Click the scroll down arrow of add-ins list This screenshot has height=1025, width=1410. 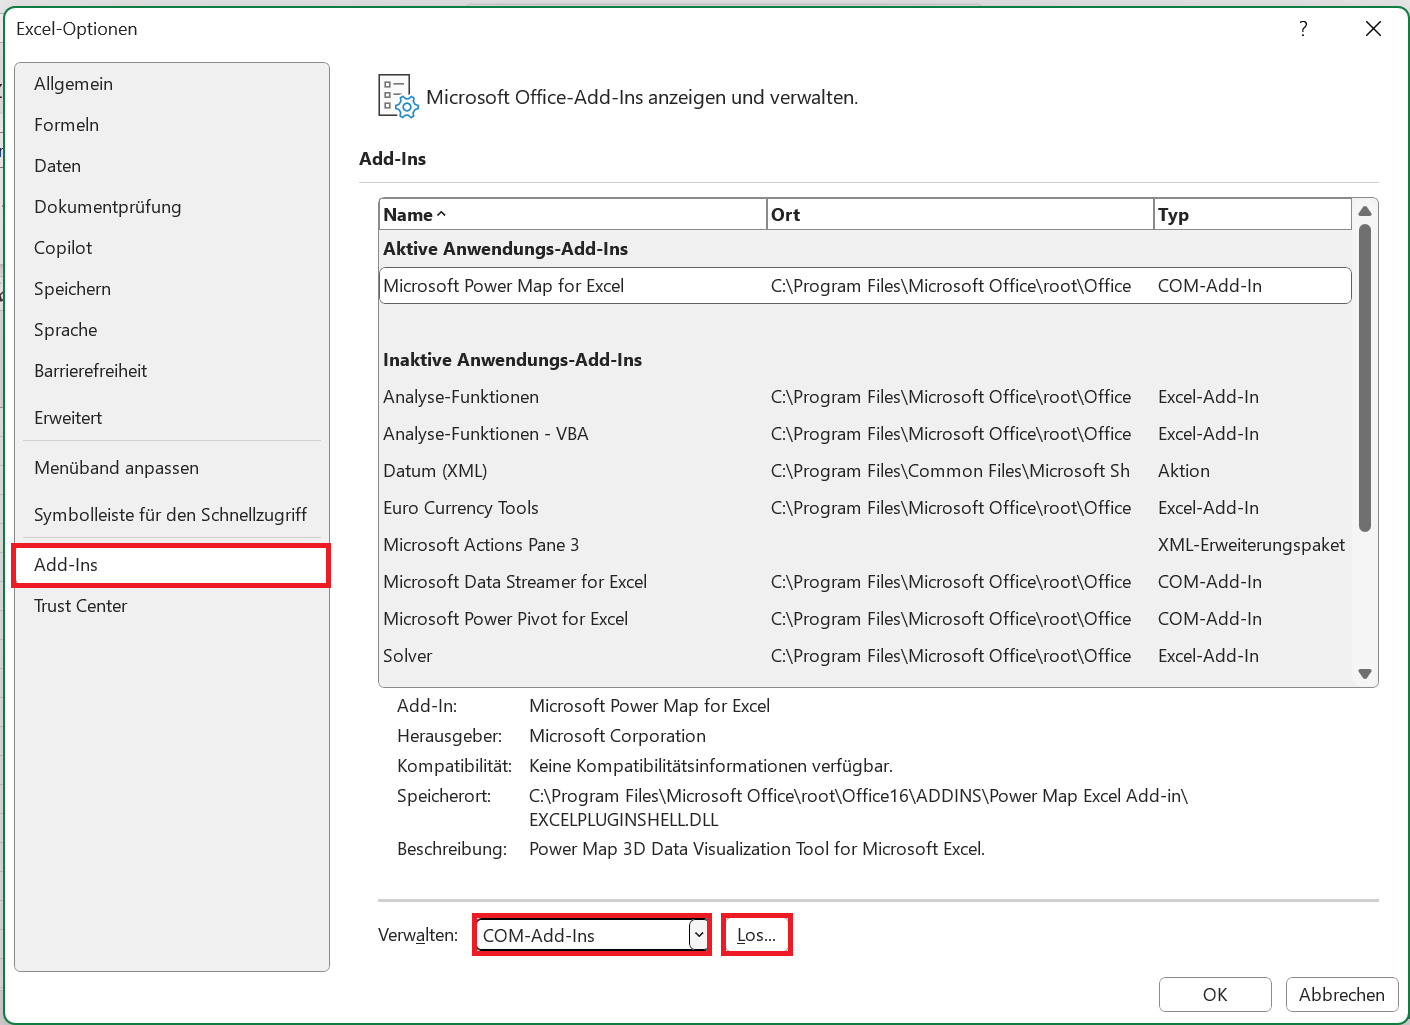(x=1365, y=674)
